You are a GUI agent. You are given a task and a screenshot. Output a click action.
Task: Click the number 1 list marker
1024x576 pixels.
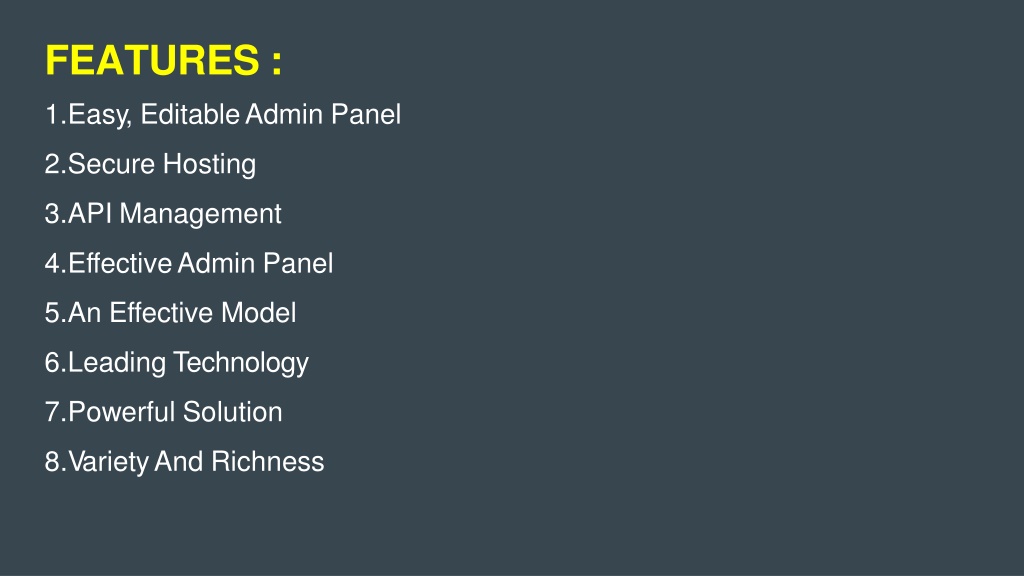pyautogui.click(x=52, y=115)
